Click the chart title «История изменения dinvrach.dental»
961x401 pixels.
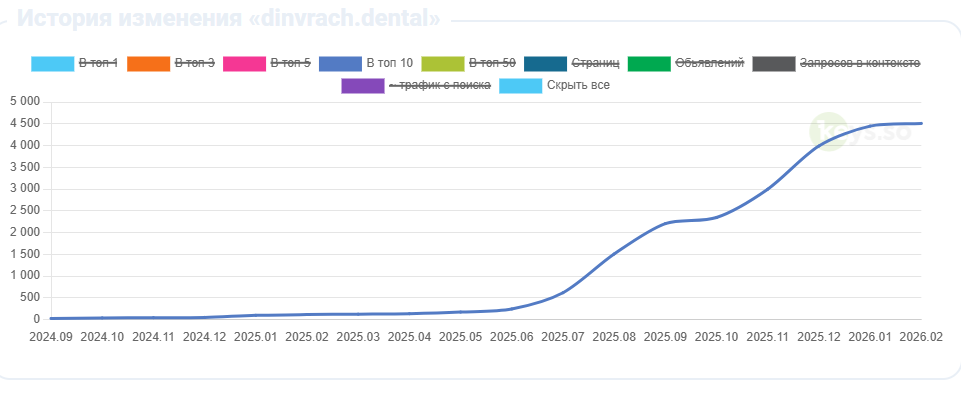pos(229,18)
